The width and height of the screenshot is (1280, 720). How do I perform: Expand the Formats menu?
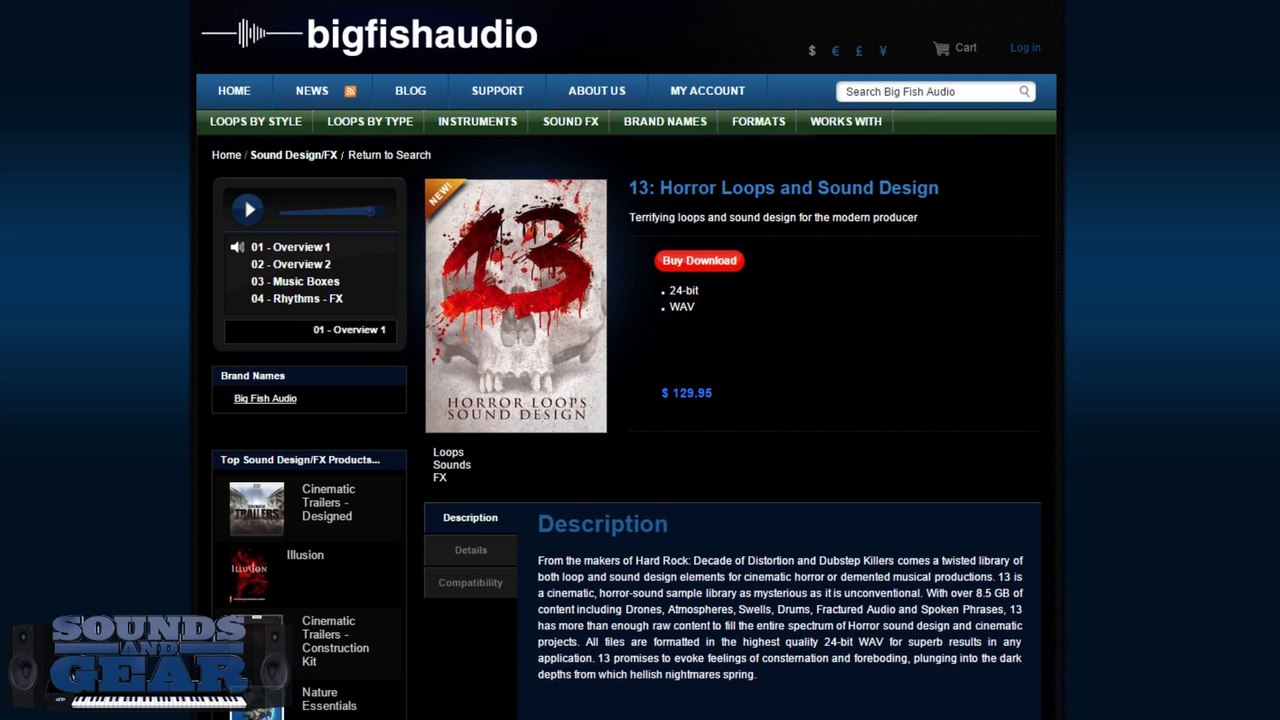[758, 122]
